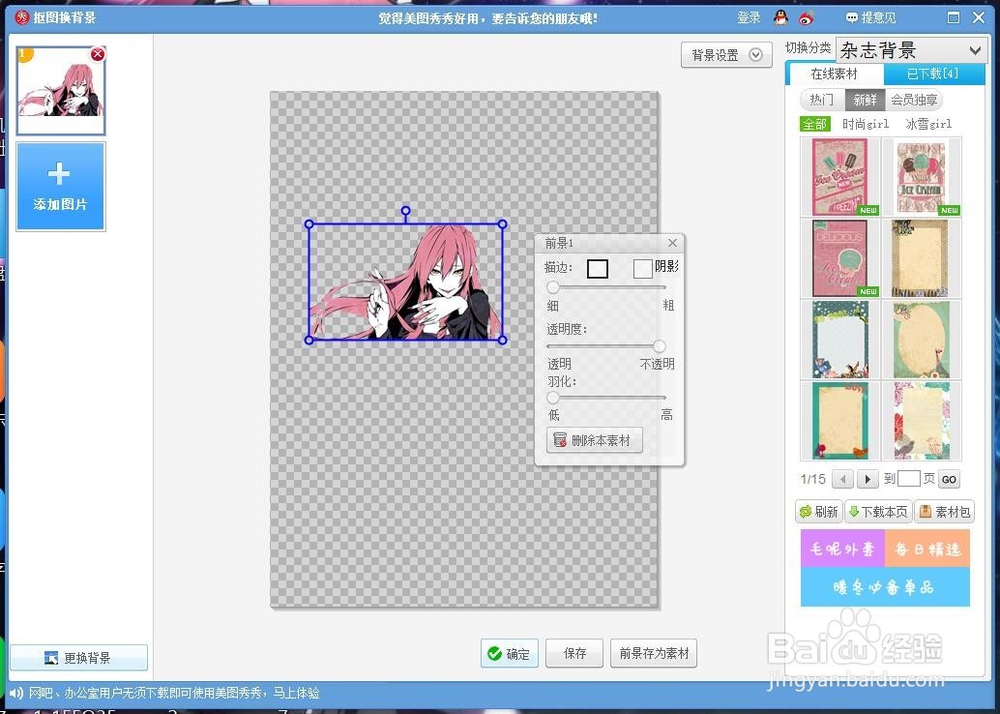The image size is (1000, 714).
Task: Click the bottom-right selection corner handle
Action: pos(503,340)
